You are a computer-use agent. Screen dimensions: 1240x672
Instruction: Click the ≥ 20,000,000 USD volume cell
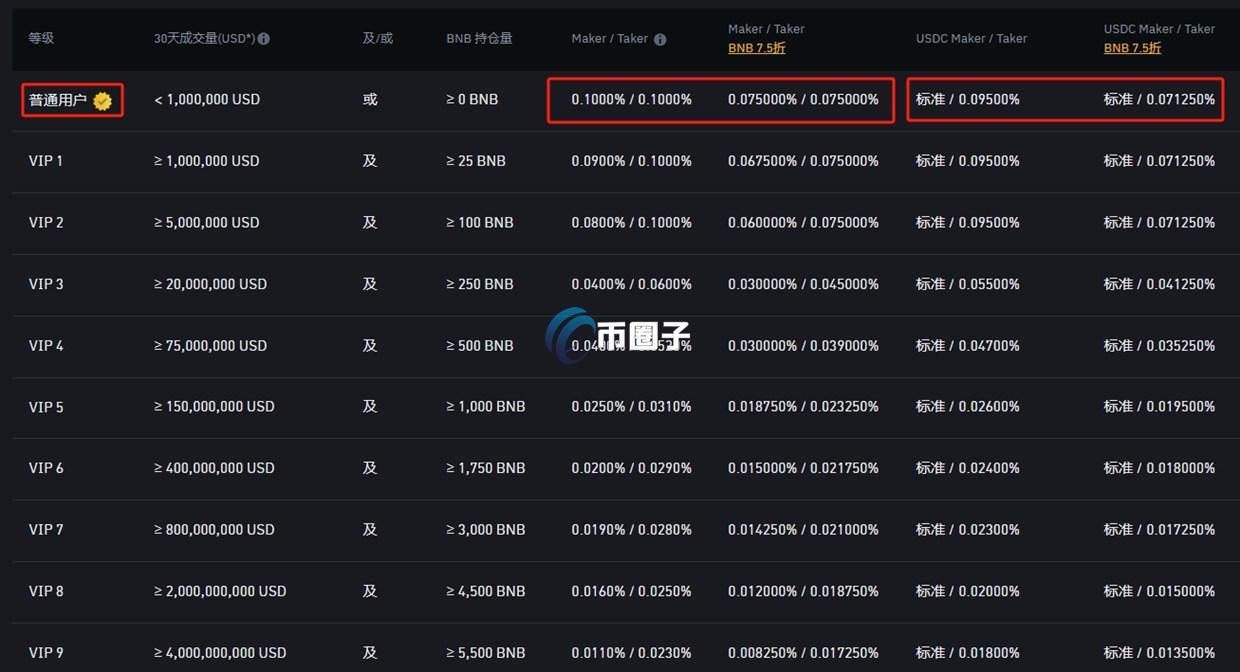pos(210,284)
